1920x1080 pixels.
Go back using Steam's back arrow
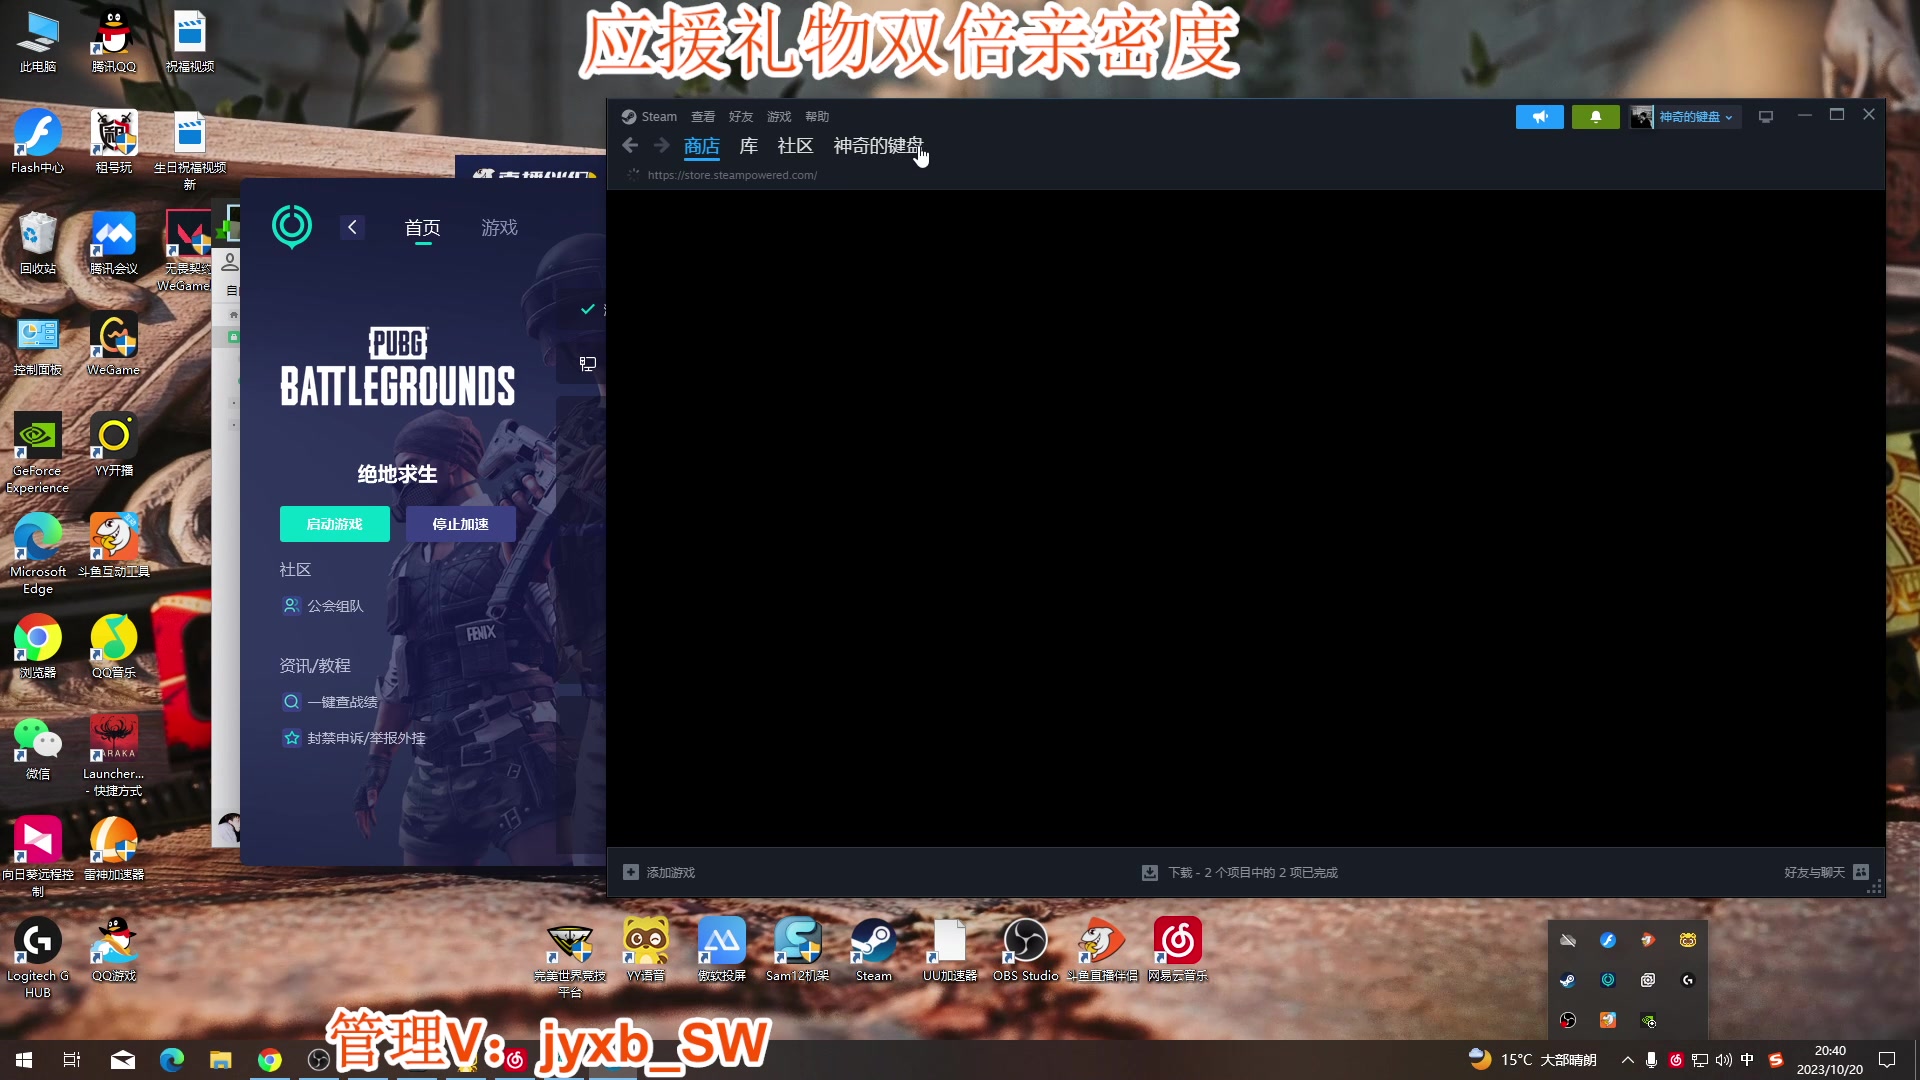coord(630,146)
